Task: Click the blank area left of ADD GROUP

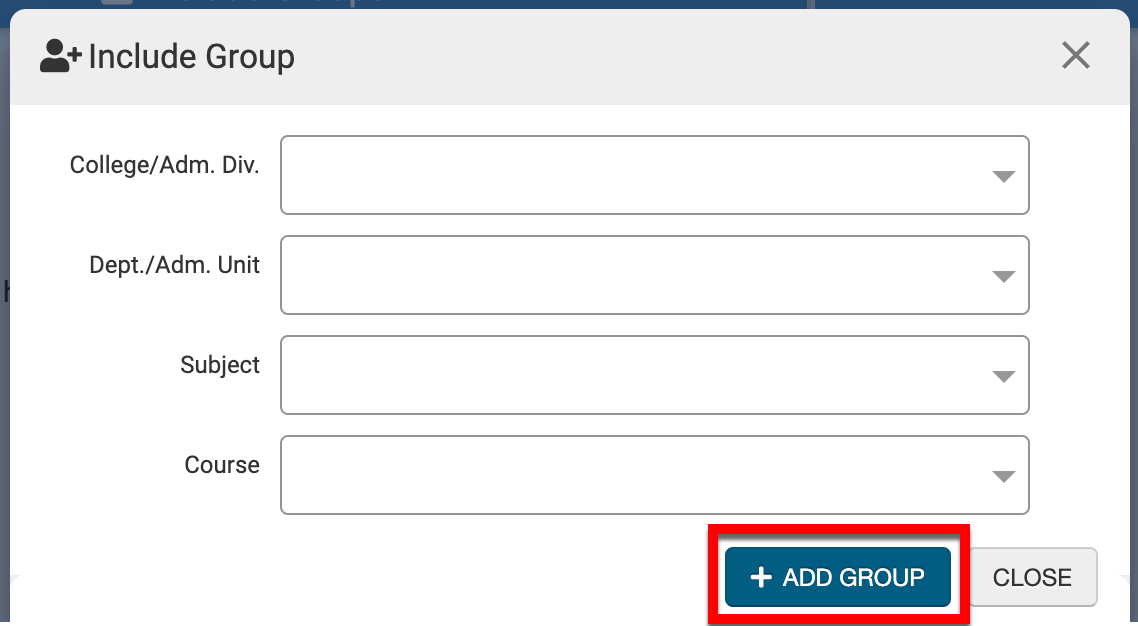Action: coord(400,575)
